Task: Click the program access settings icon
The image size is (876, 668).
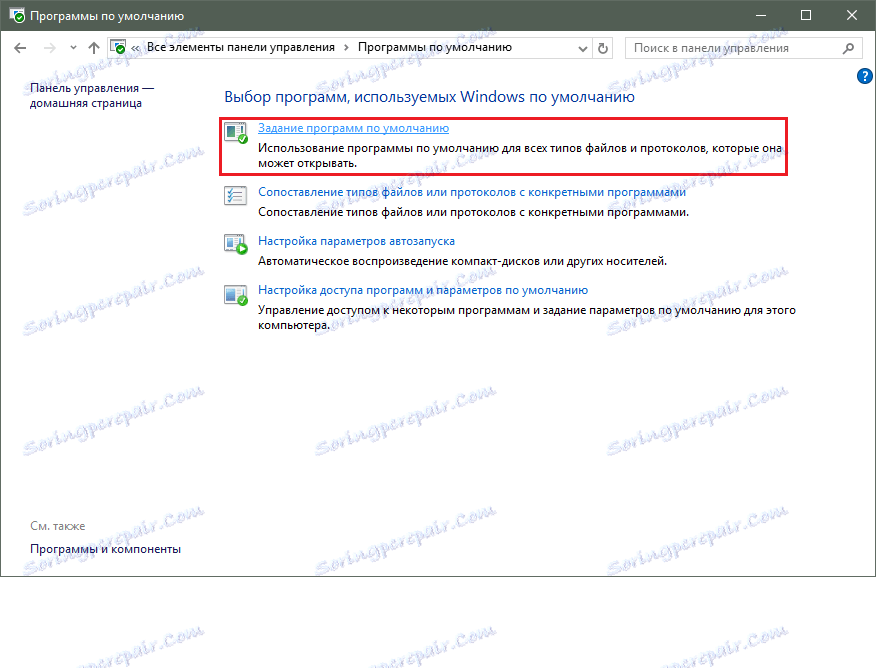Action: pyautogui.click(x=236, y=294)
